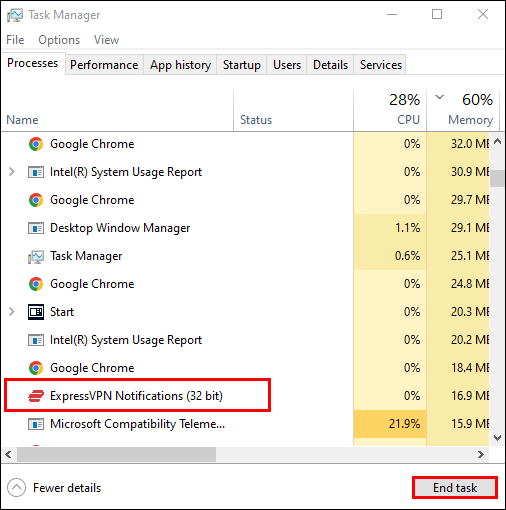The width and height of the screenshot is (506, 510).
Task: Maximize the Task Manager window
Action: 437,14
